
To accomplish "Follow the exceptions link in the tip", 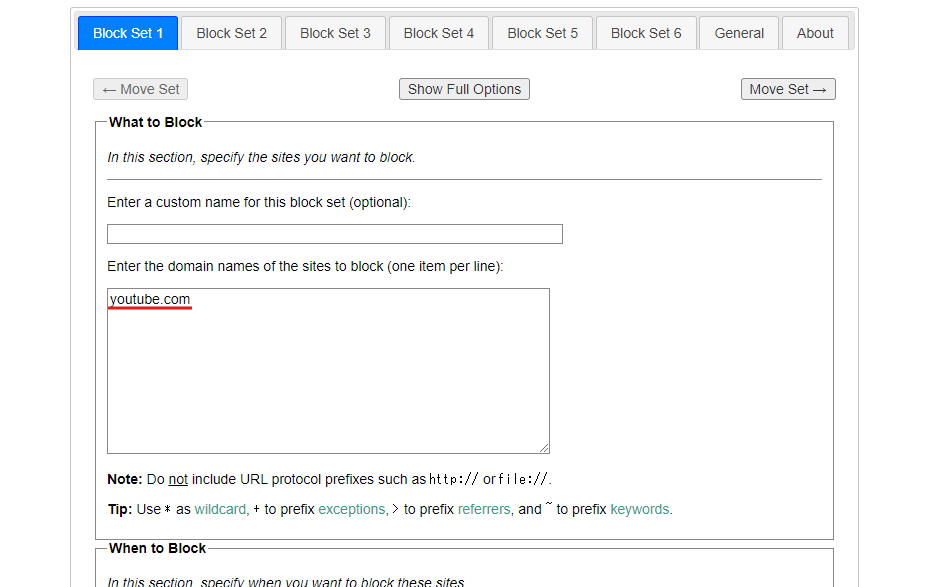I will (x=351, y=509).
